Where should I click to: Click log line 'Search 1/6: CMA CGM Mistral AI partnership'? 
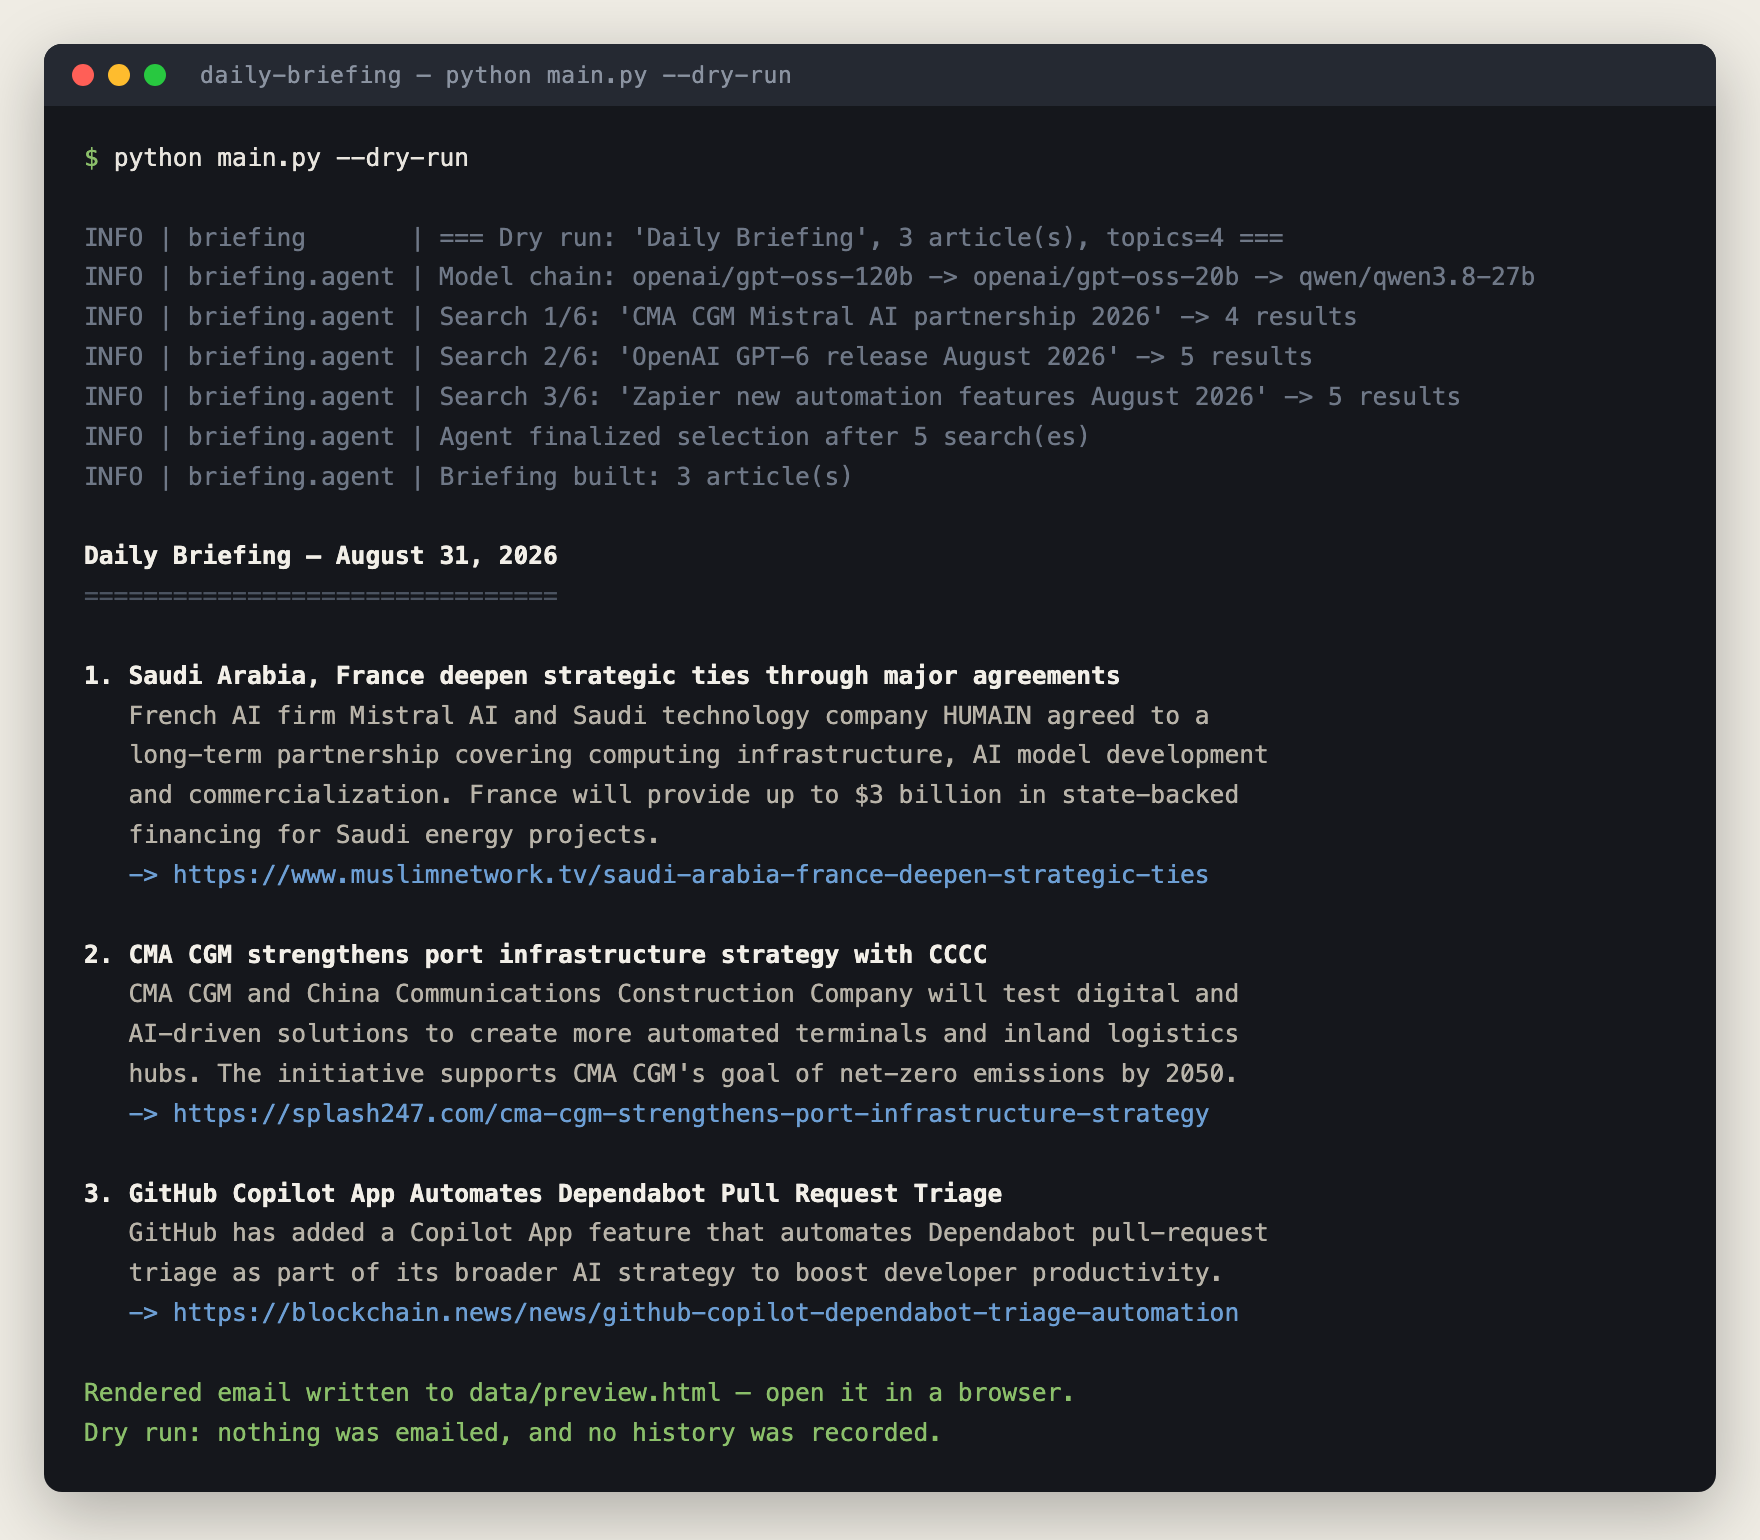[720, 317]
